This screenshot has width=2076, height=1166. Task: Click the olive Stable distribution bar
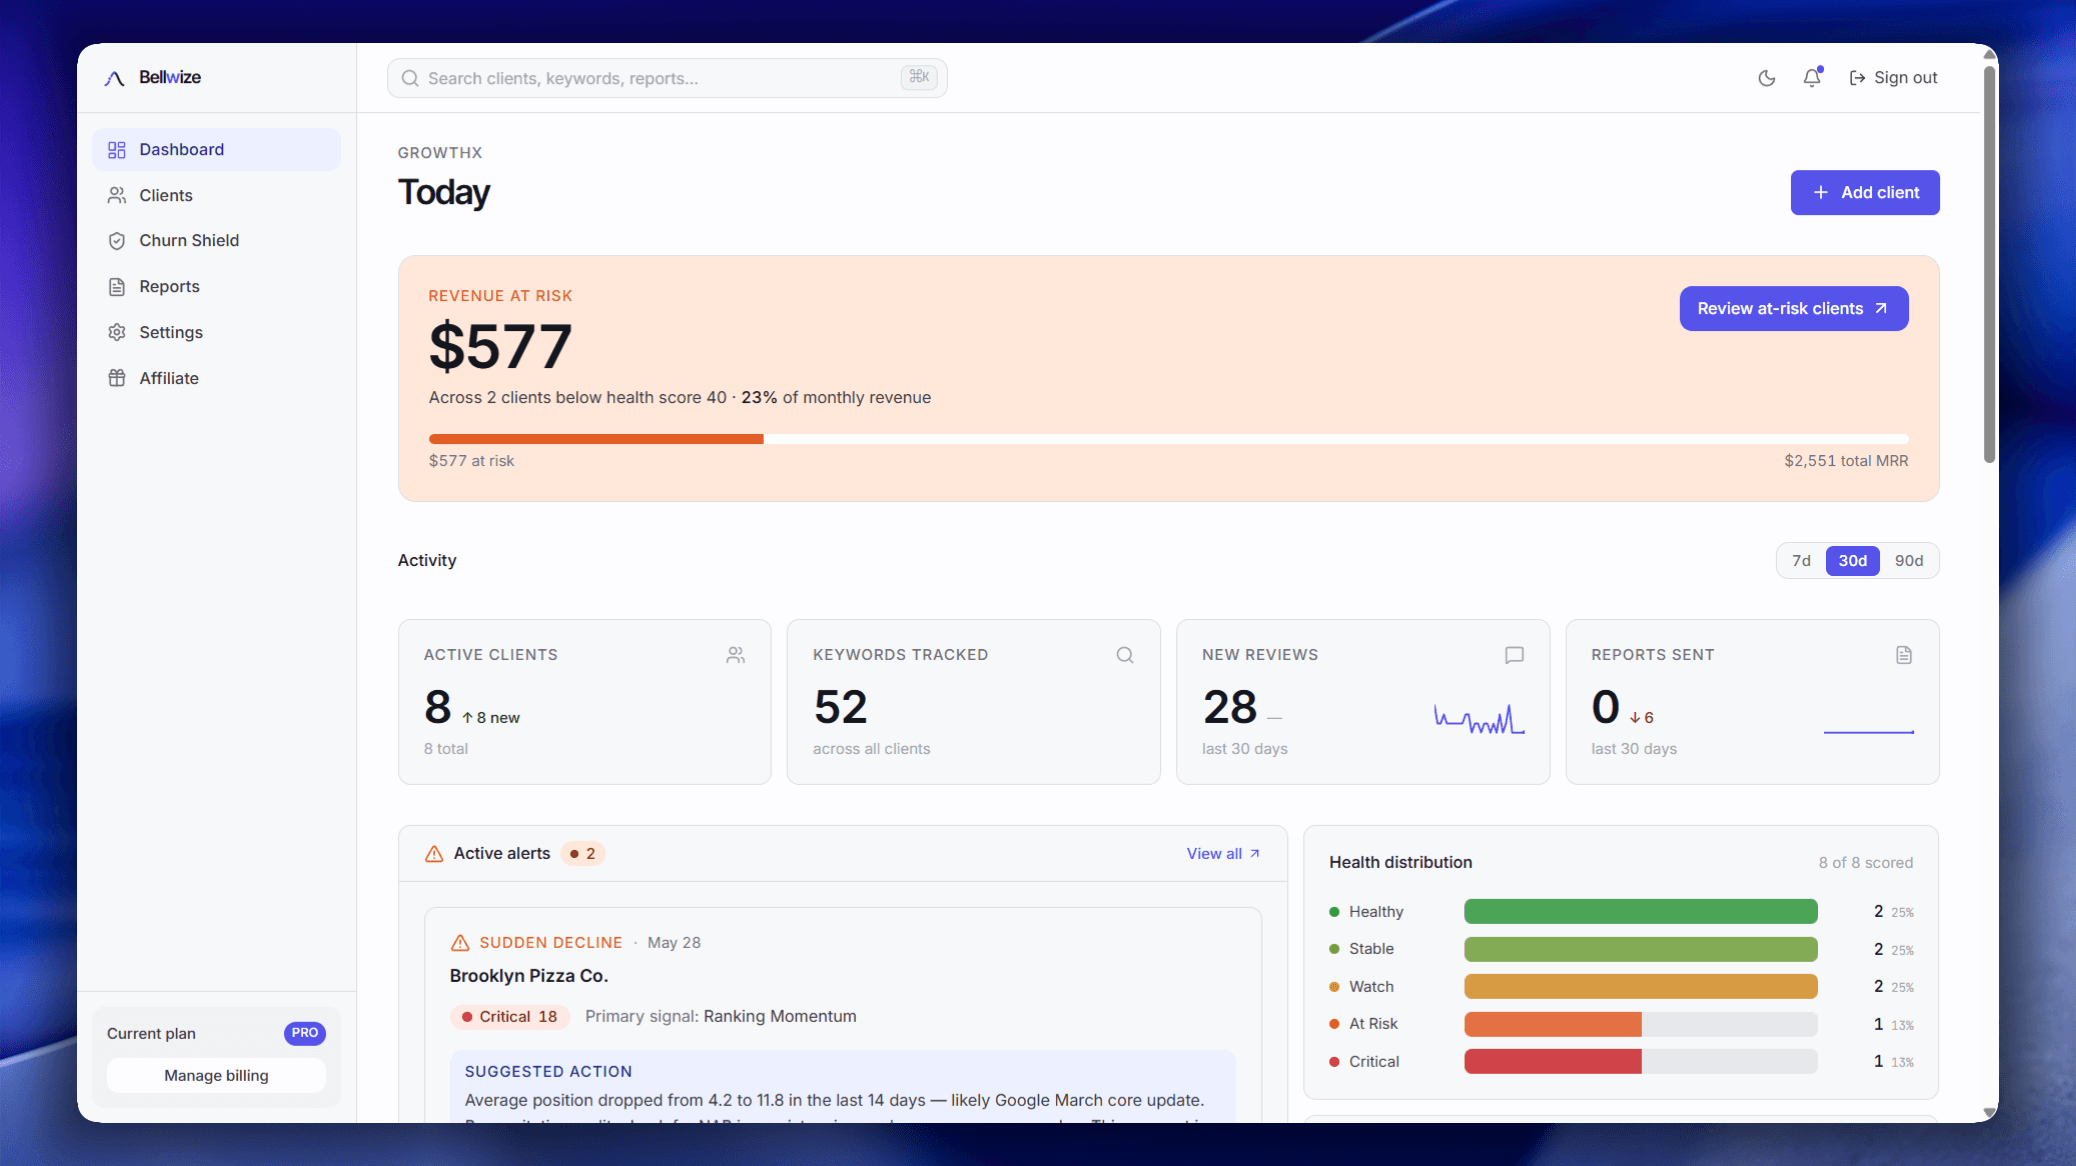(x=1641, y=949)
